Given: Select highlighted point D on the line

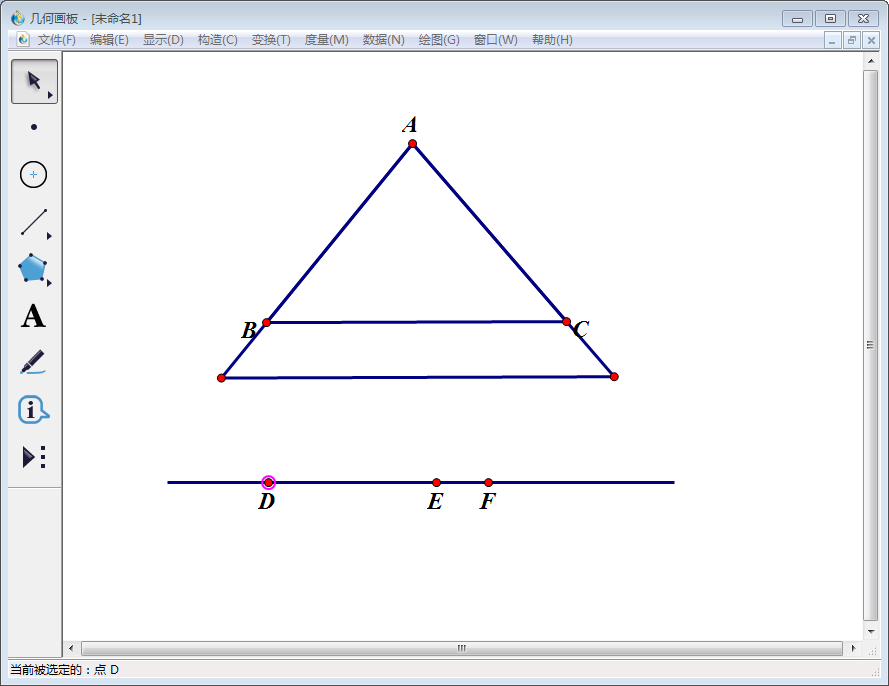Looking at the screenshot, I should click(x=268, y=482).
